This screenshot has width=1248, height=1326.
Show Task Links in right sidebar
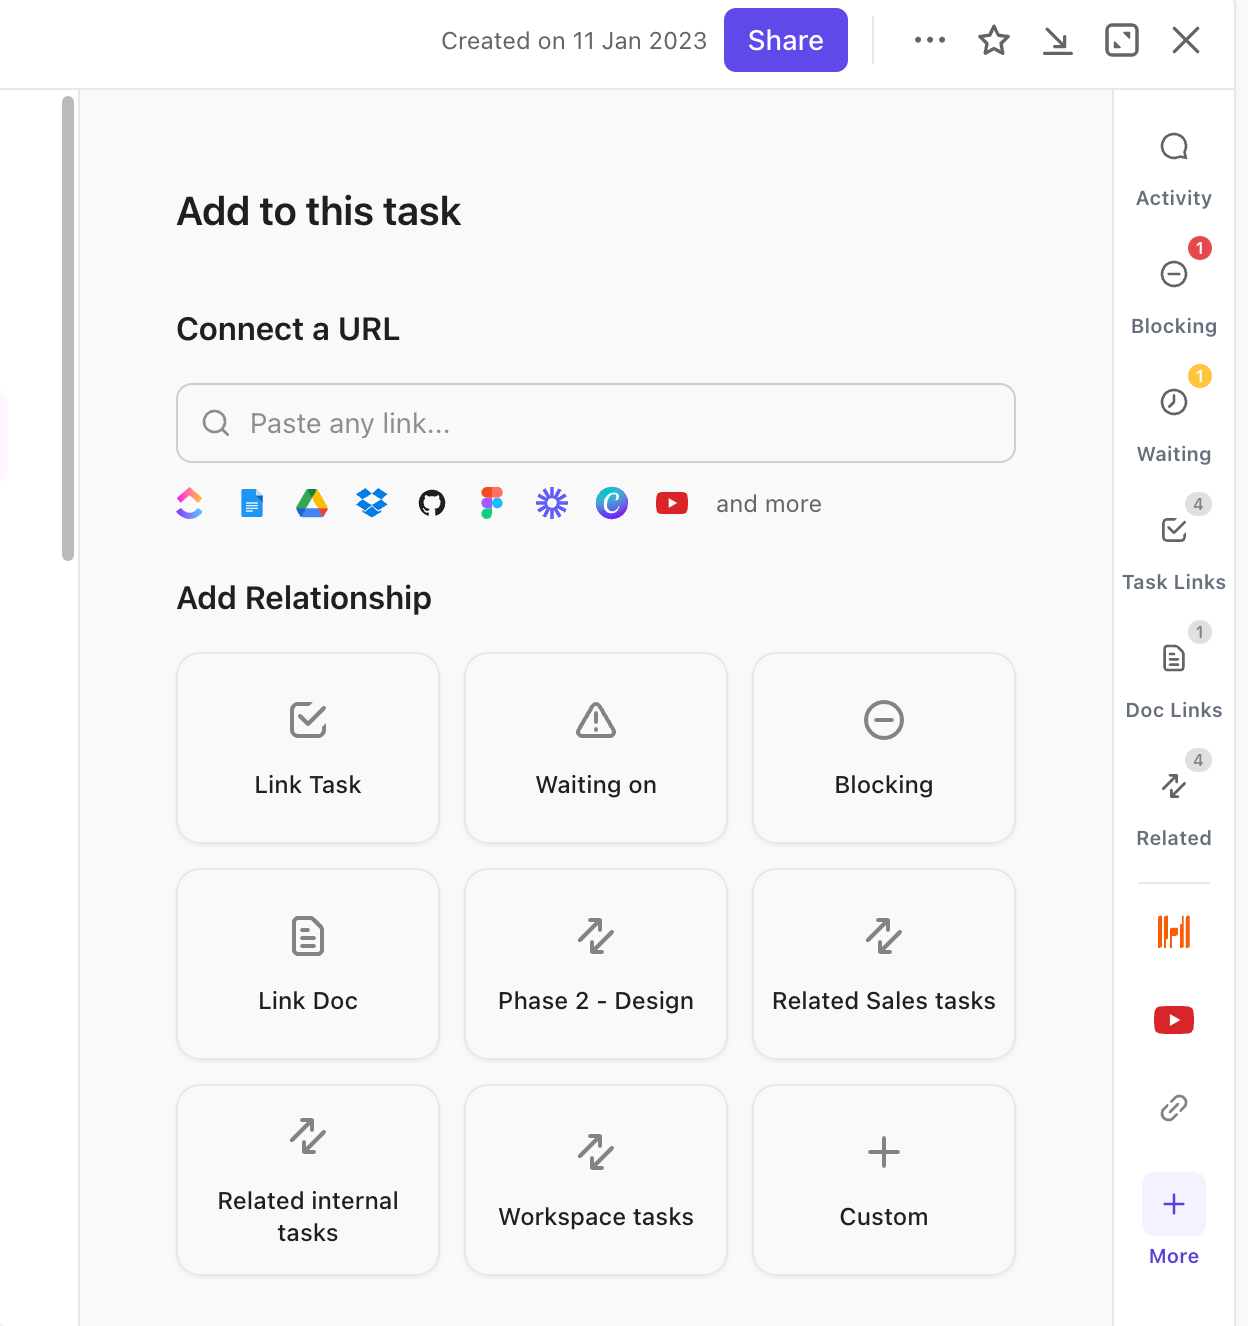[1173, 550]
